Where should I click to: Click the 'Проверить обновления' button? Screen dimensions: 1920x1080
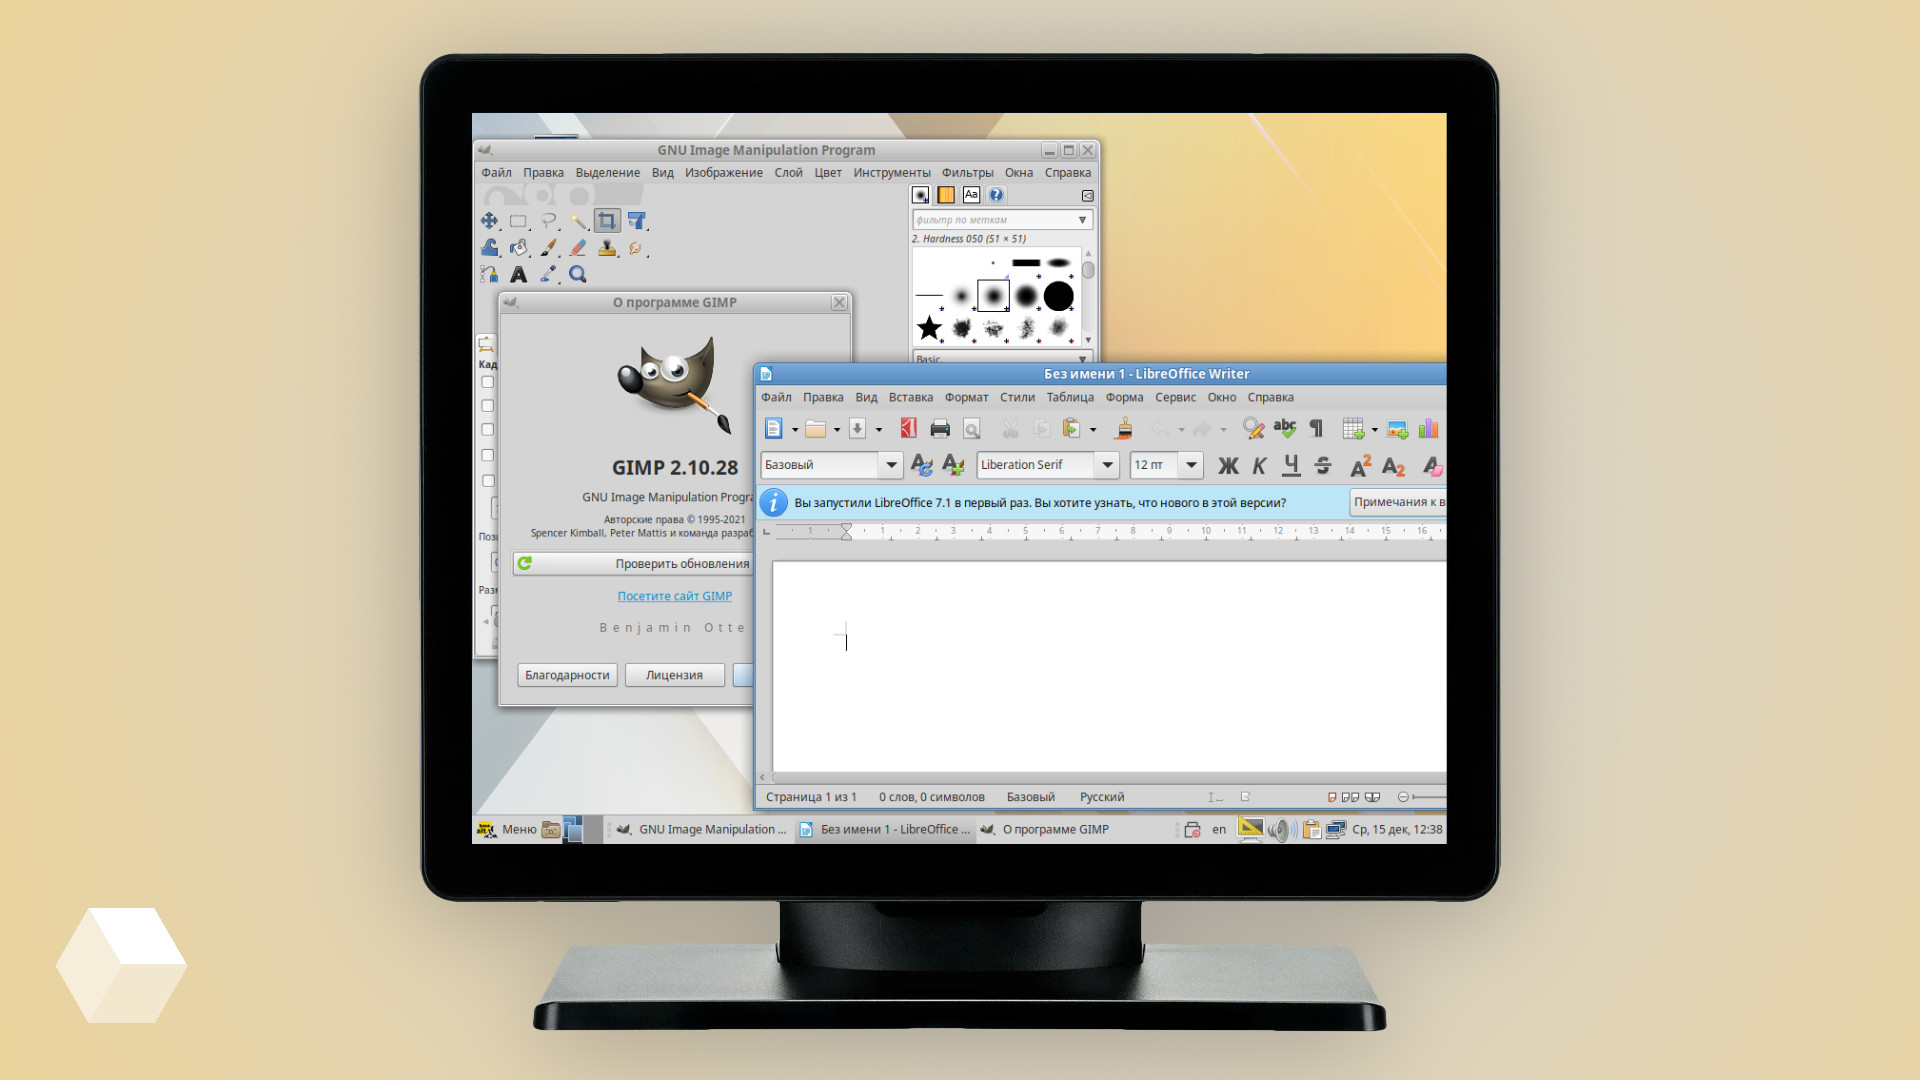pyautogui.click(x=634, y=564)
